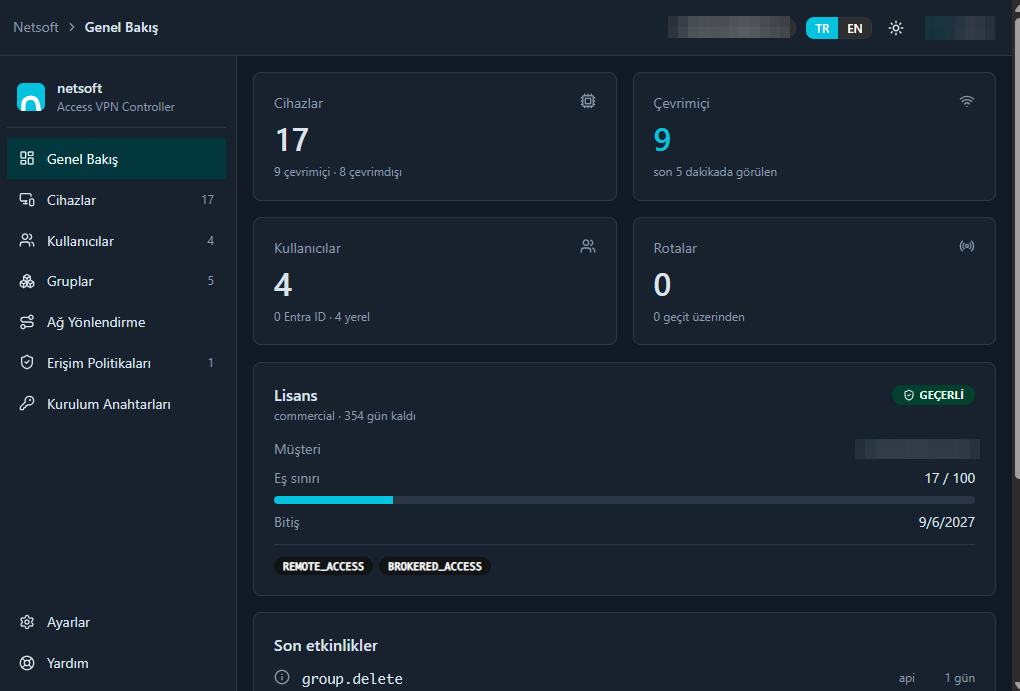The width and height of the screenshot is (1020, 691).
Task: Click '9 çevrimiçi · 8 çevrimdışı' text
Action: pyautogui.click(x=338, y=172)
